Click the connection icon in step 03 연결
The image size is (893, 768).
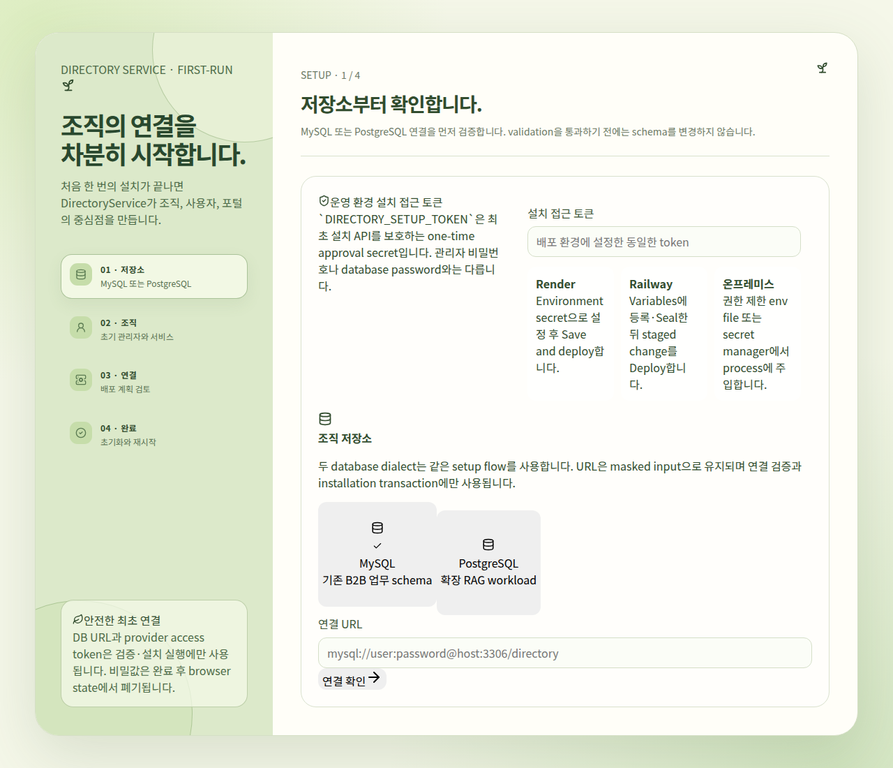[81, 380]
